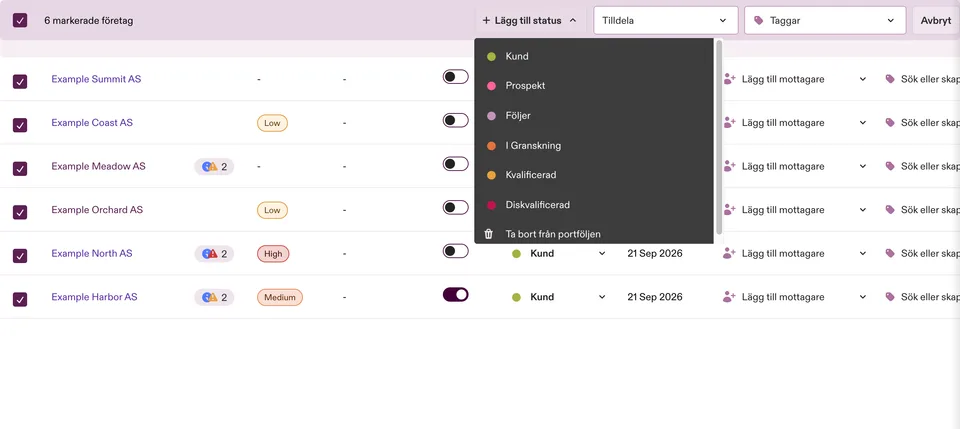Screen dimensions: 960x429
Task: Click the status menu scrollbar
Action: (719, 137)
